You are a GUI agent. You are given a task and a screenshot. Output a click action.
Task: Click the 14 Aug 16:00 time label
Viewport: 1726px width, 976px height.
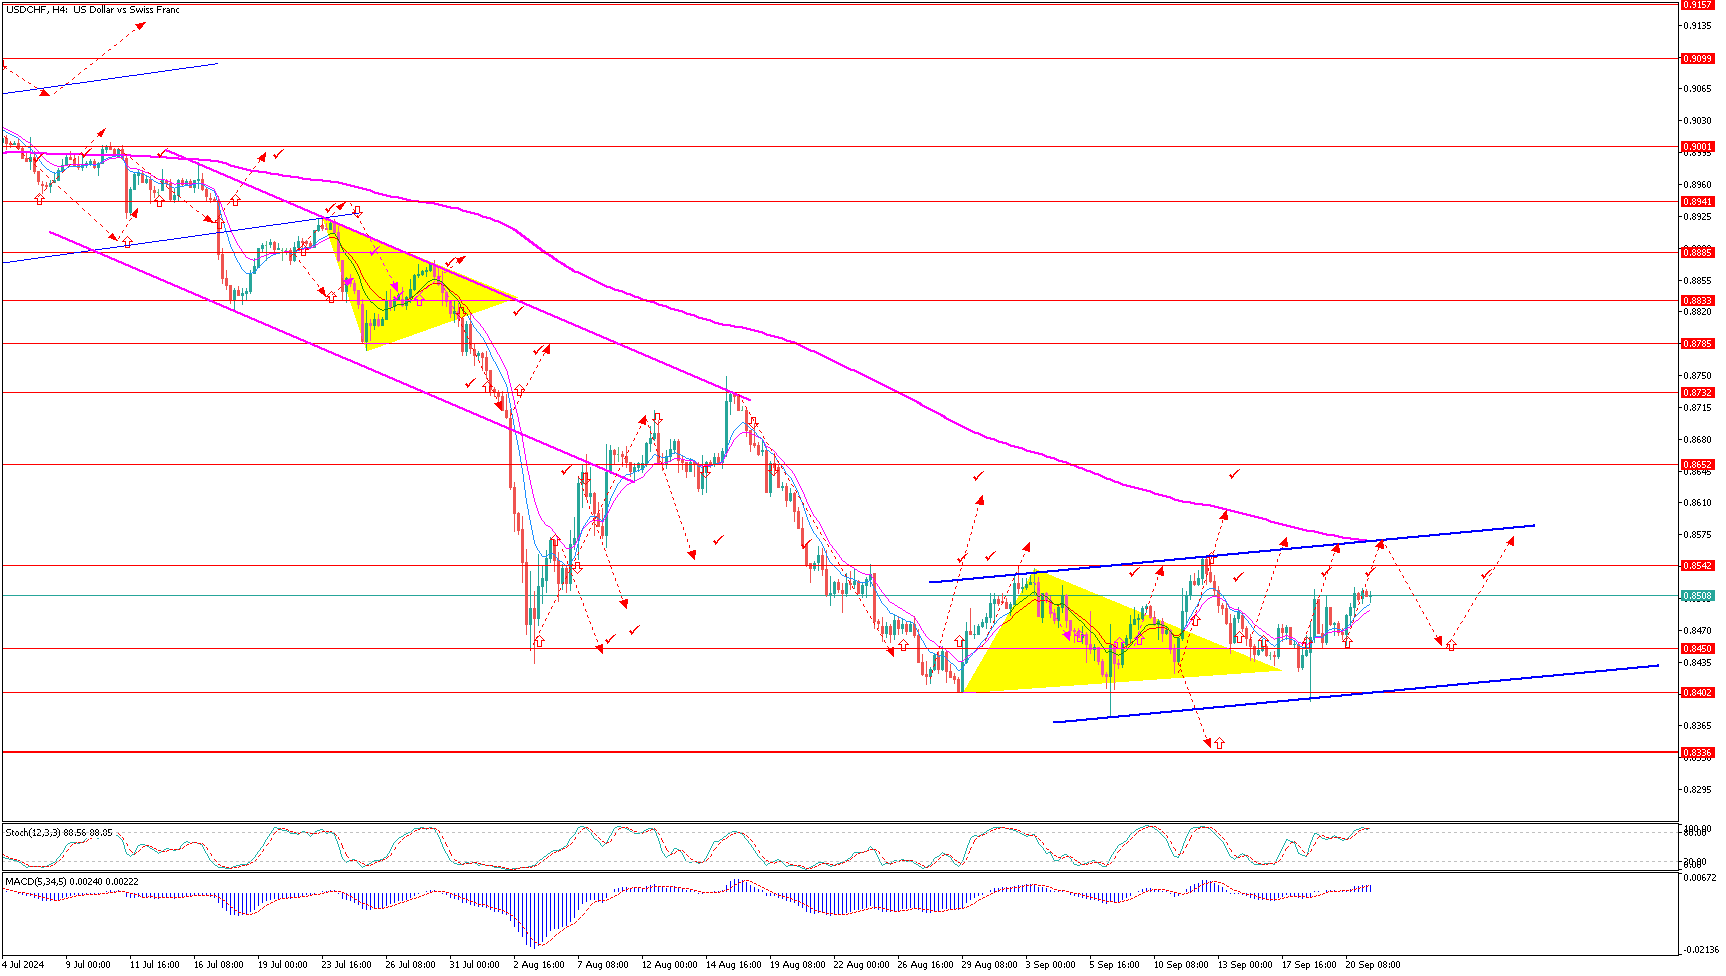click(733, 965)
